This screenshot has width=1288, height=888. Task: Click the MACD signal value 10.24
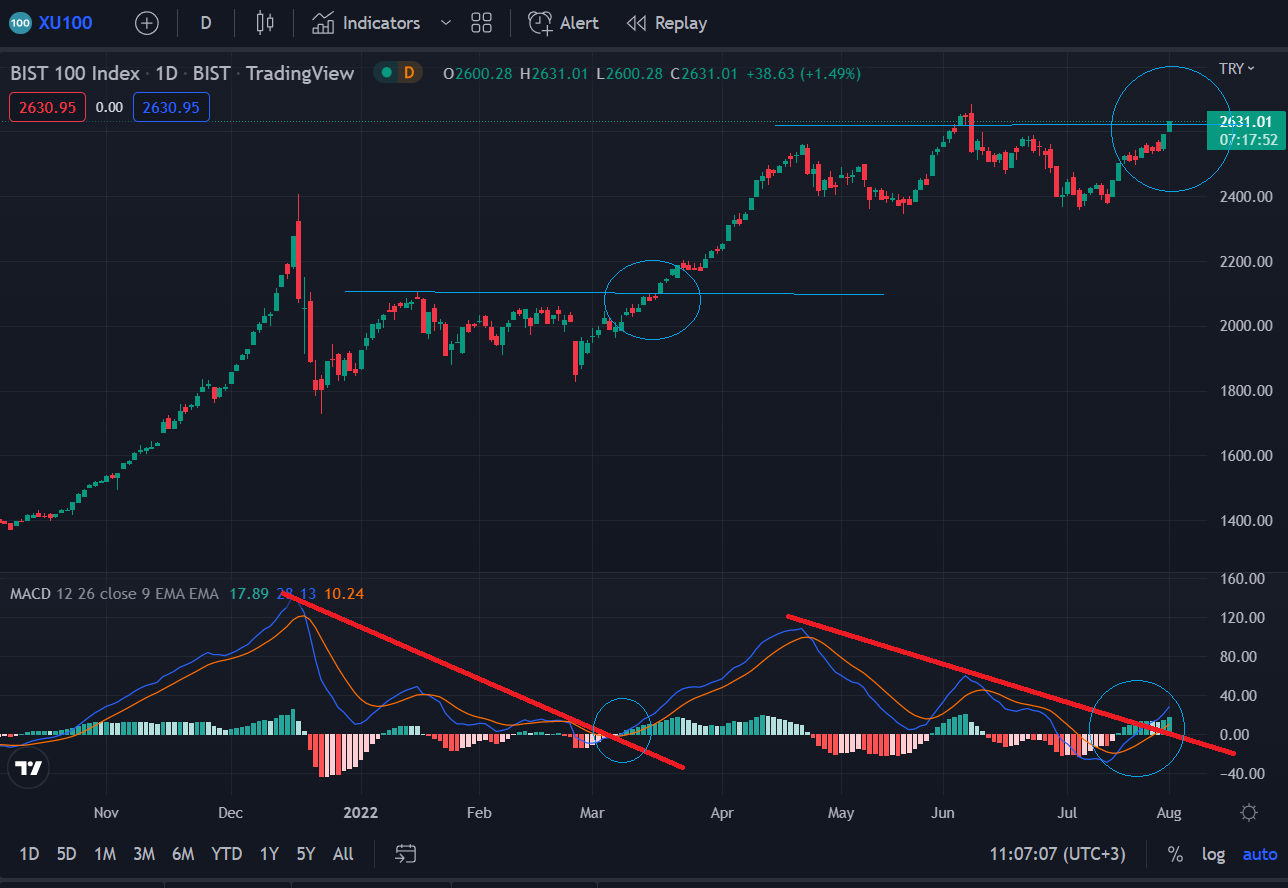[x=345, y=594]
